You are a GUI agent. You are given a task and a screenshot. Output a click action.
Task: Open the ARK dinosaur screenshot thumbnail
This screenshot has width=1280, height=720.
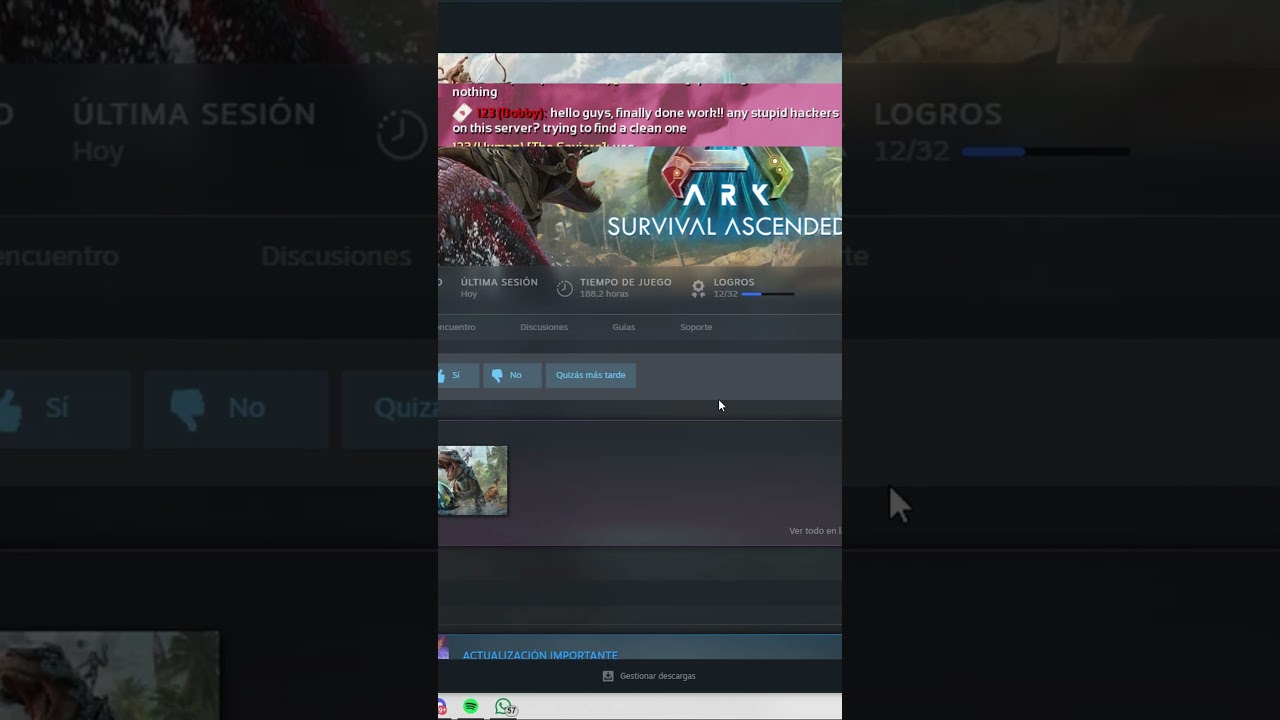coord(472,480)
